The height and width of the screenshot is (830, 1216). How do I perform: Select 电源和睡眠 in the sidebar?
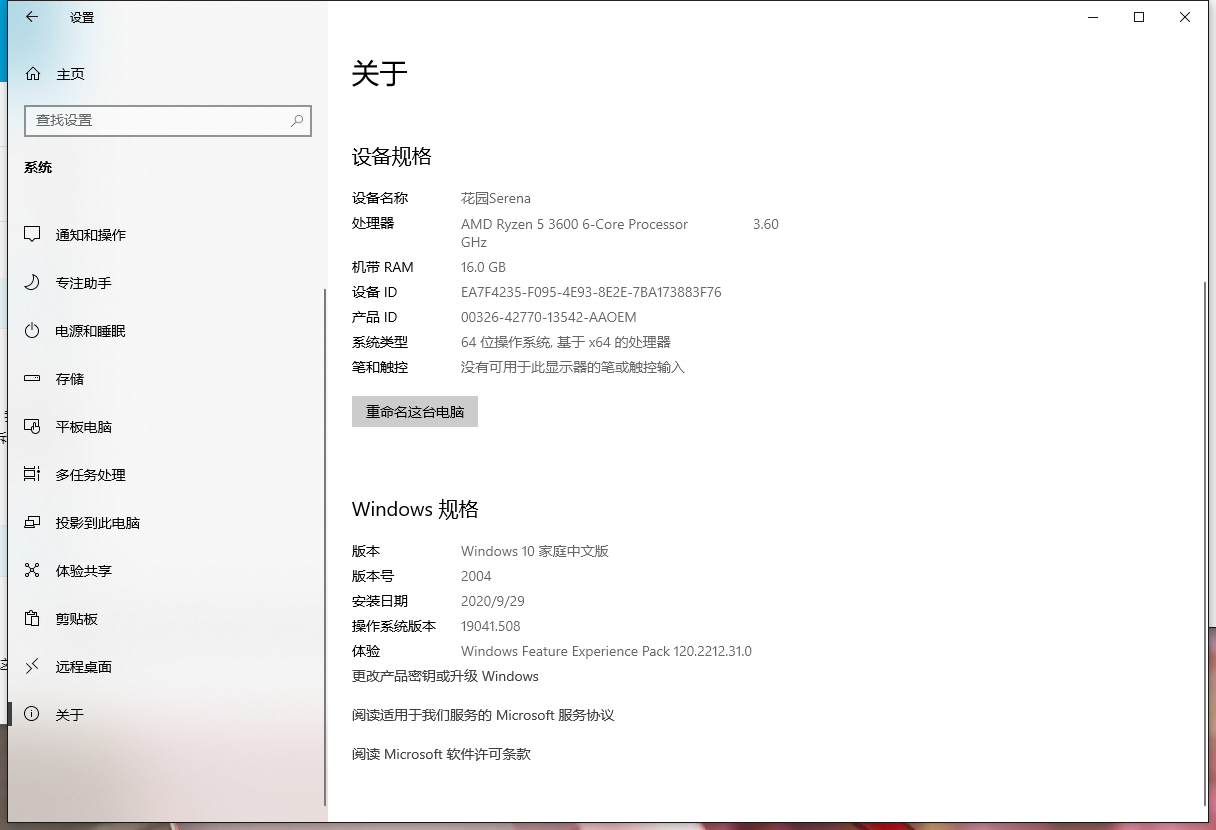pyautogui.click(x=91, y=331)
